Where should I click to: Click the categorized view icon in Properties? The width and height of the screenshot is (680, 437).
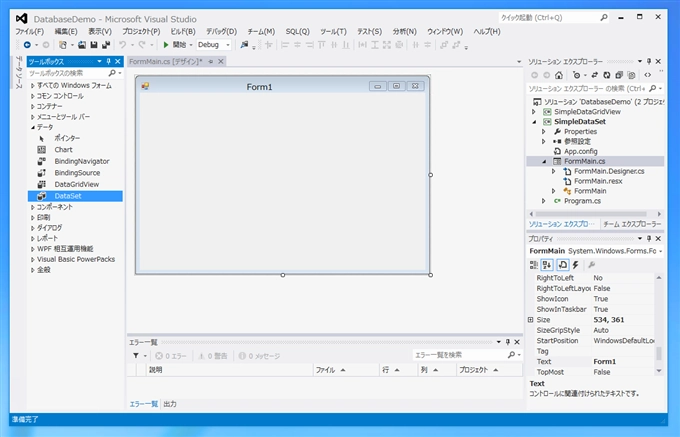coord(534,265)
